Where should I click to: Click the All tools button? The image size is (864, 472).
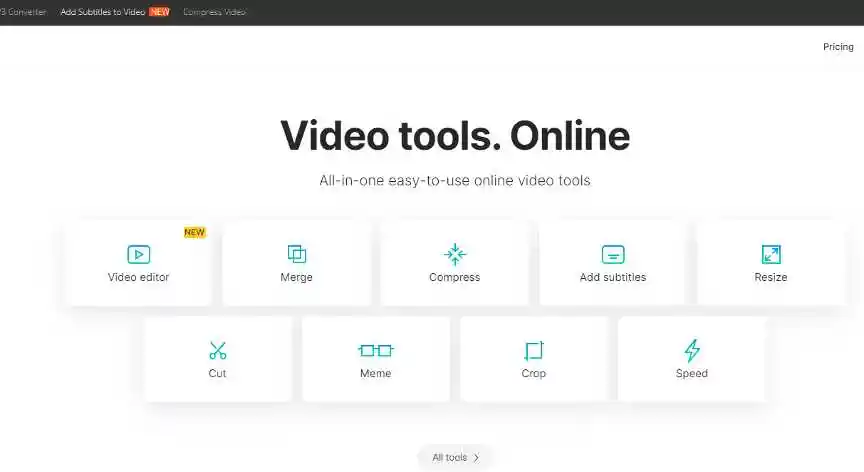[x=449, y=457]
